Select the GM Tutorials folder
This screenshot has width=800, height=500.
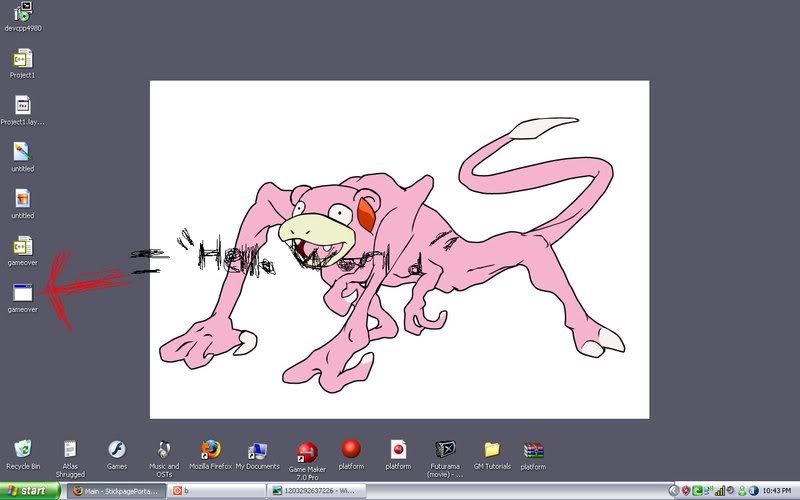[x=491, y=449]
